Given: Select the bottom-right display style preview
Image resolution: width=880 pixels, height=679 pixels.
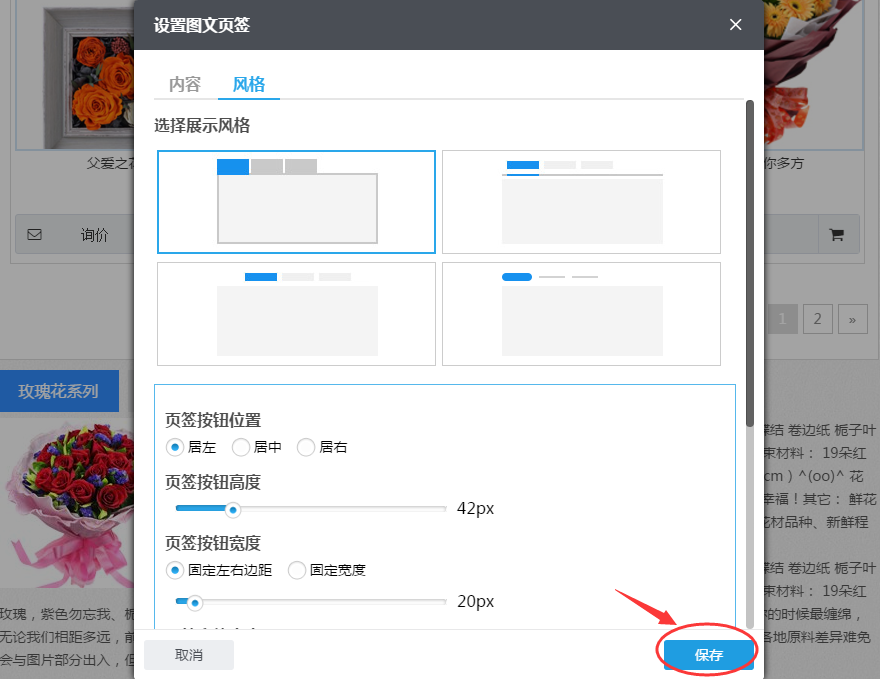Looking at the screenshot, I should 581,313.
